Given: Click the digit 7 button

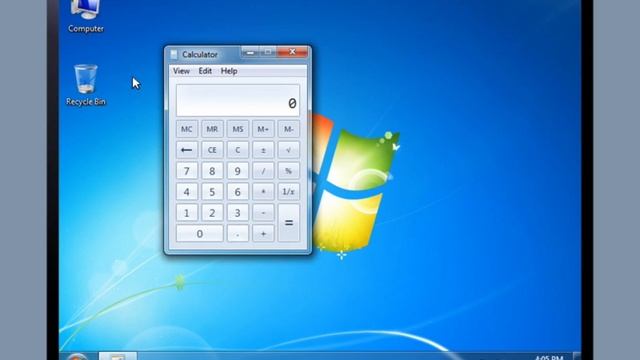Looking at the screenshot, I should point(187,171).
